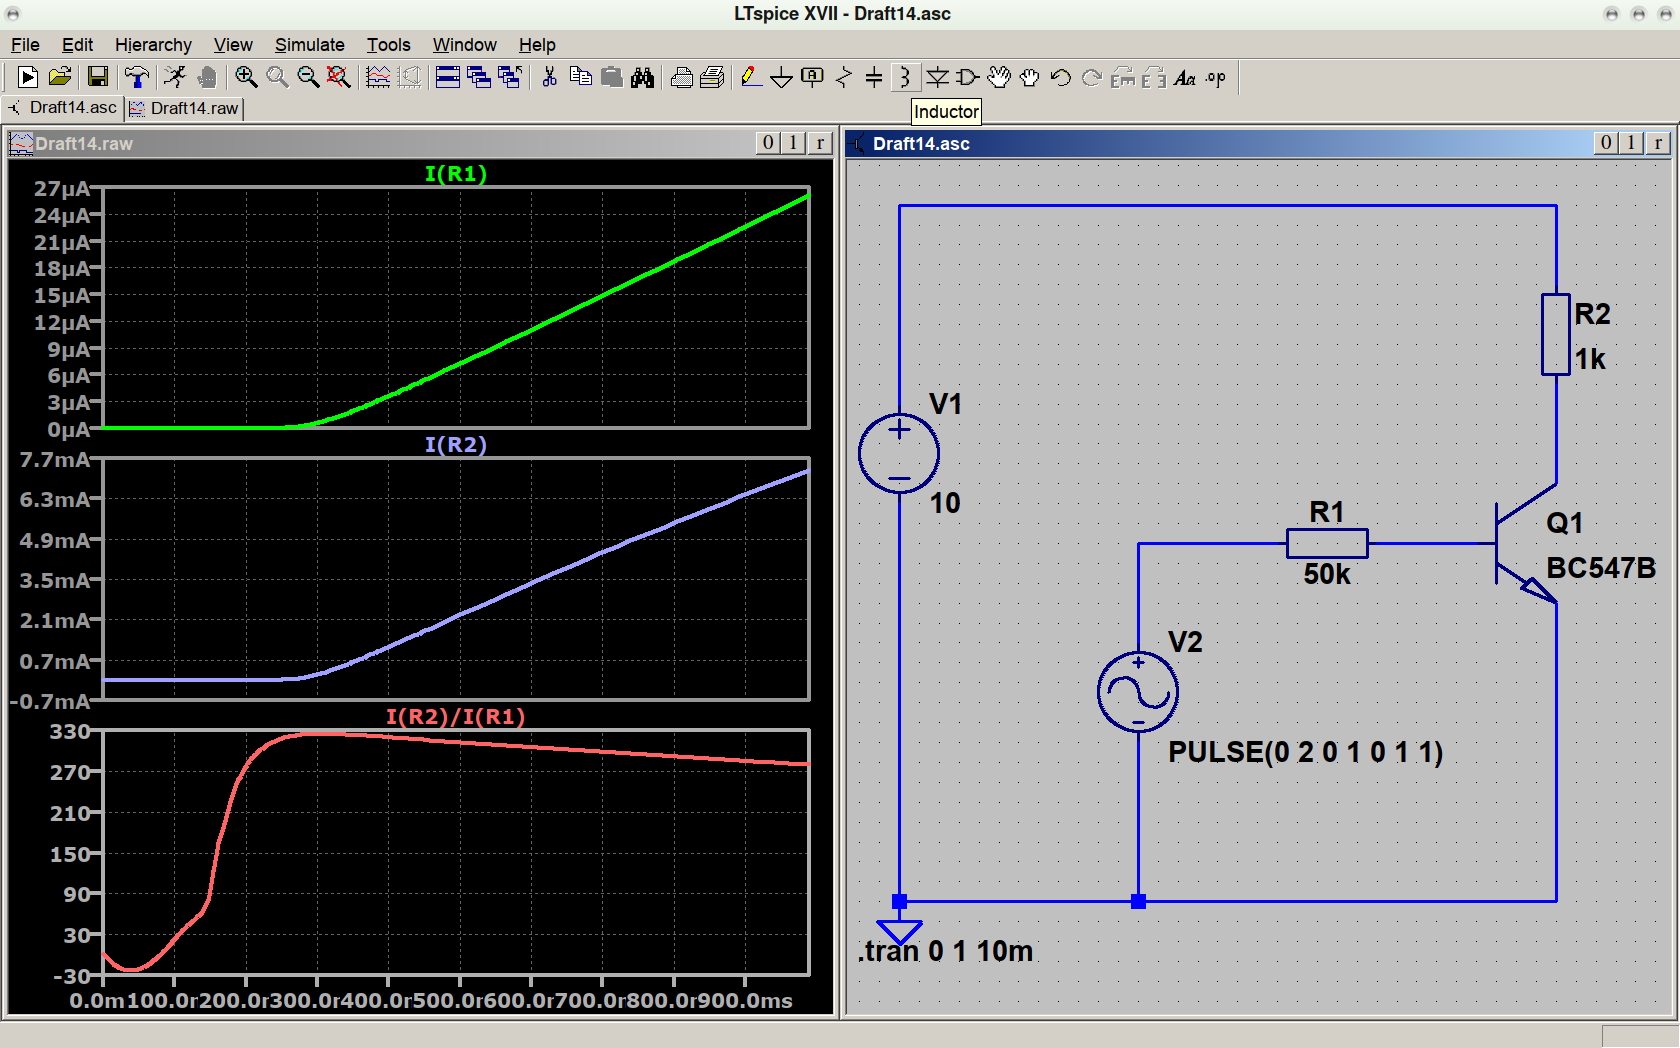
Task: Switch to the Draft14.asc tab
Action: click(63, 107)
